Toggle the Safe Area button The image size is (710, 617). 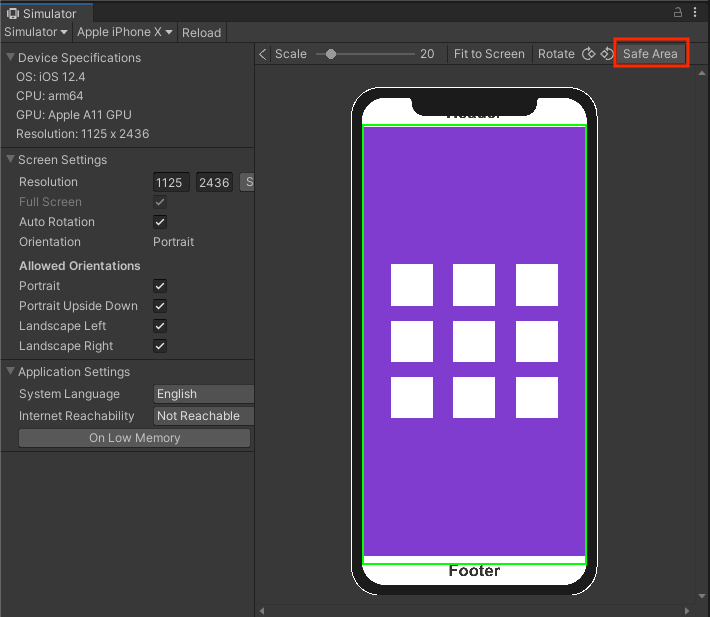650,54
